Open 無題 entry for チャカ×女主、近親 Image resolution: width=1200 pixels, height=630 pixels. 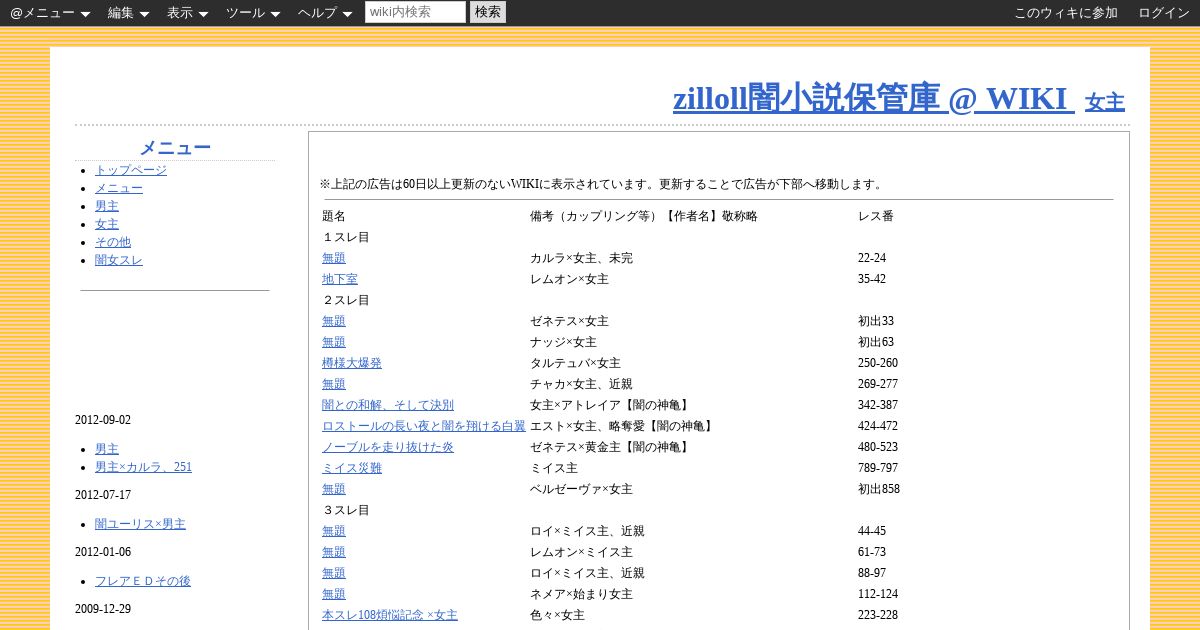(x=334, y=384)
